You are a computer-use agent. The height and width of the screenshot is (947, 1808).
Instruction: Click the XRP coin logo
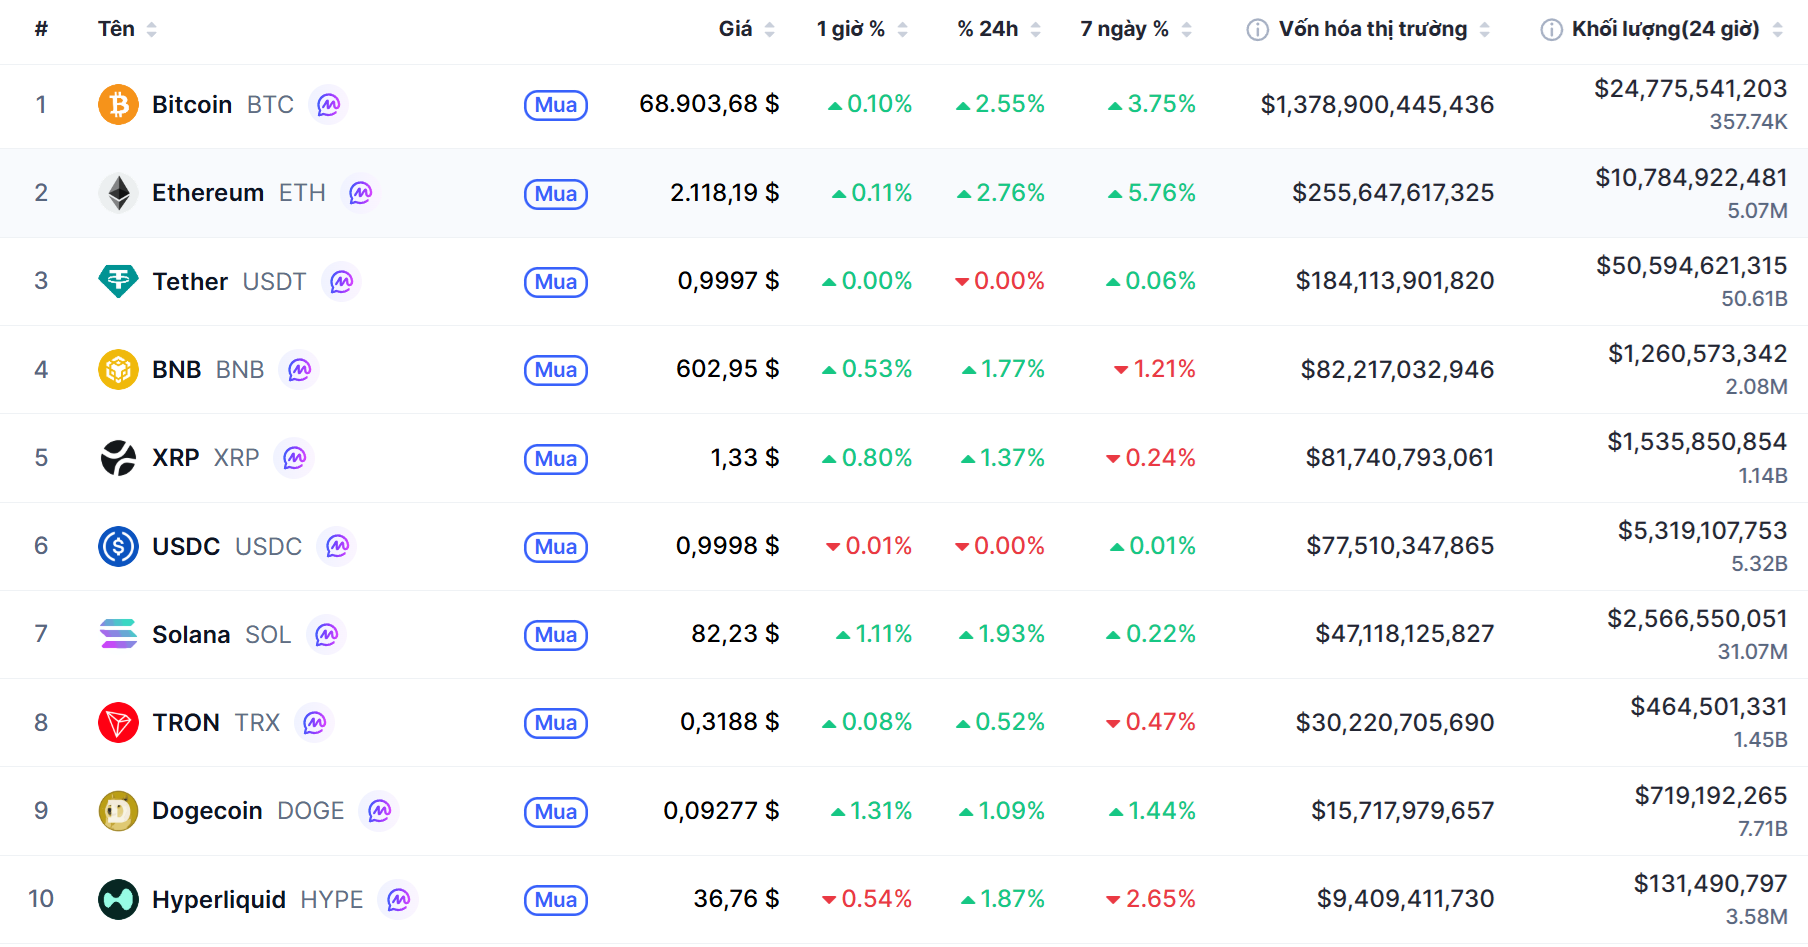pyautogui.click(x=118, y=458)
